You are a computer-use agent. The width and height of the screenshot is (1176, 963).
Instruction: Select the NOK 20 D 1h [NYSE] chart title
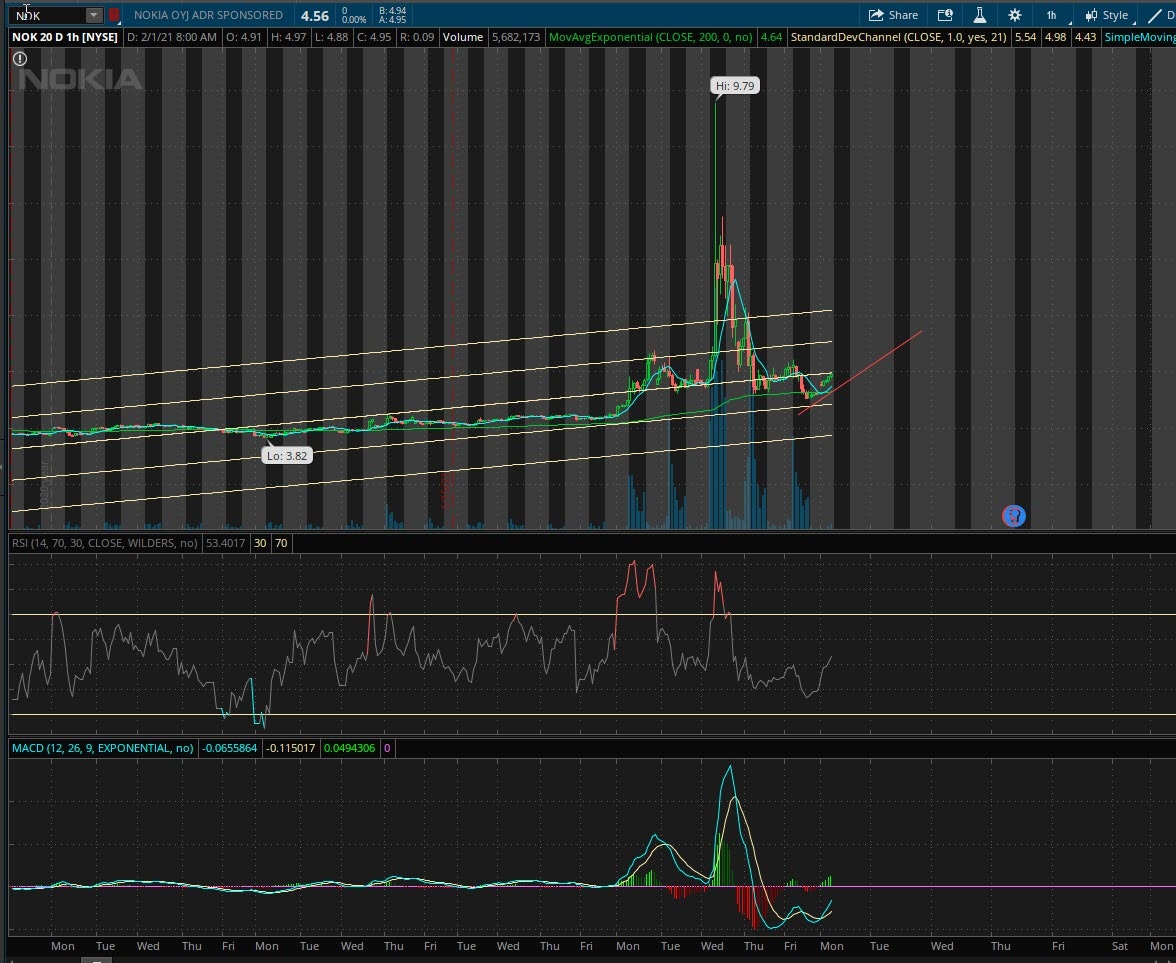click(x=64, y=37)
